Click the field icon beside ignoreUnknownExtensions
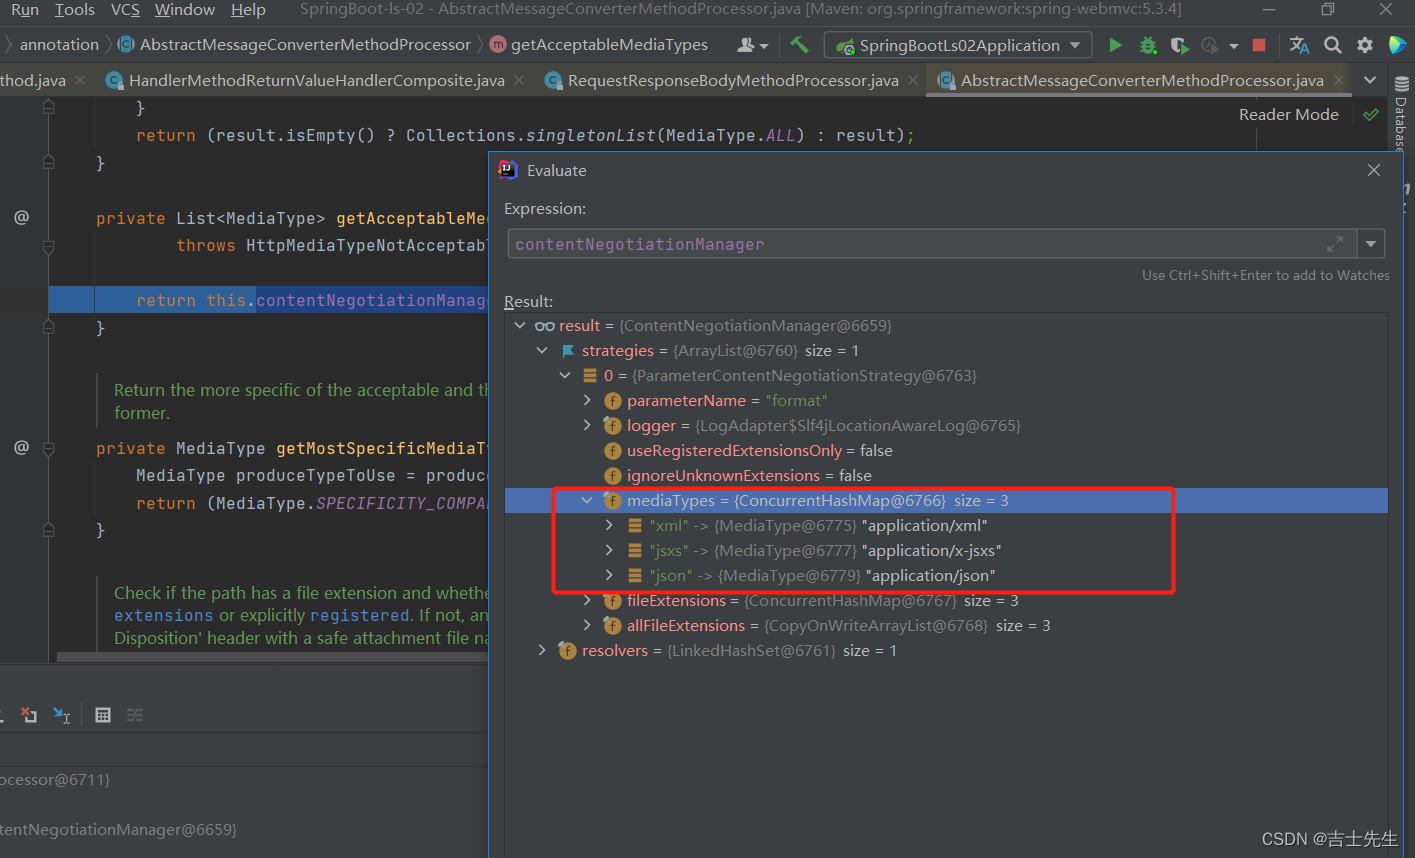Screen dimensions: 1415x858 [613, 476]
